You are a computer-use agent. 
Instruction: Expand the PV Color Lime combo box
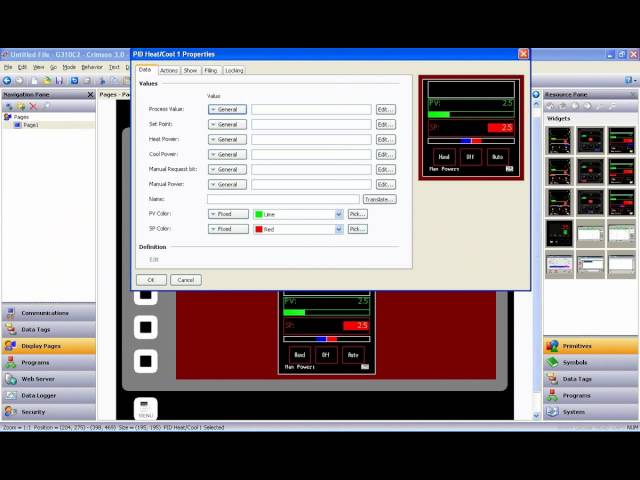(338, 214)
